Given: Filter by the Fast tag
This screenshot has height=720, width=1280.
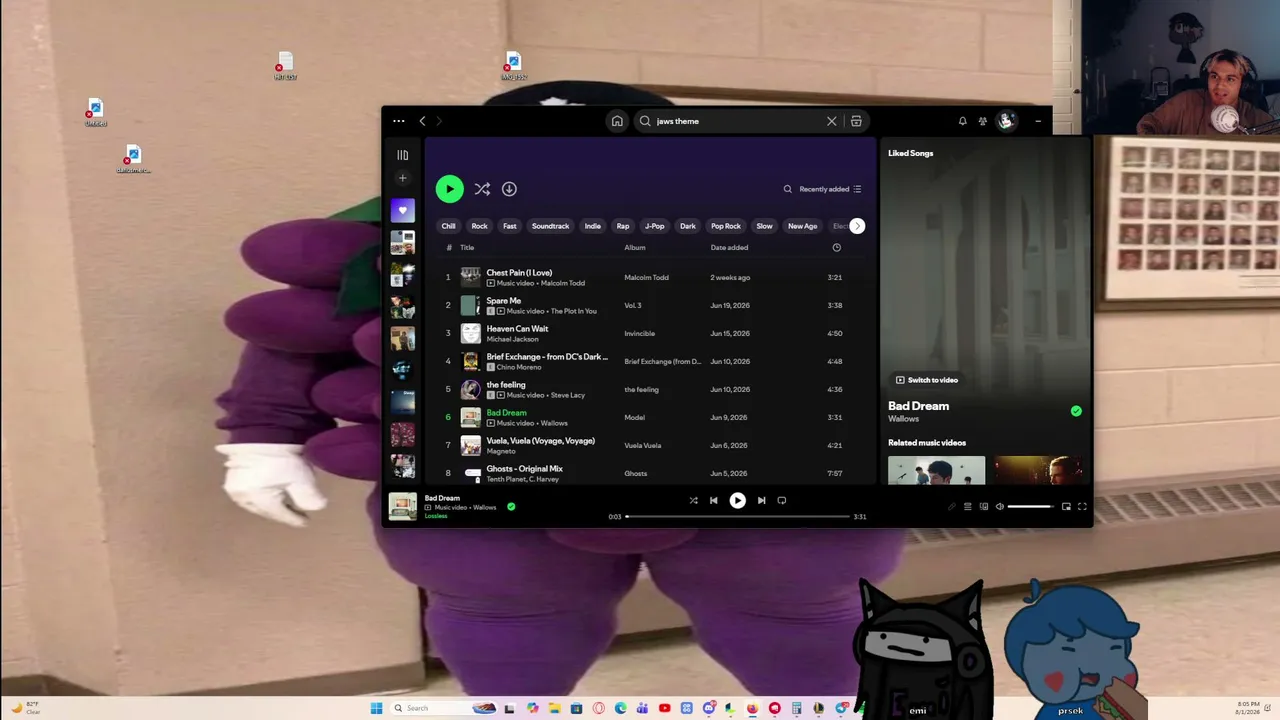Looking at the screenshot, I should tap(510, 226).
